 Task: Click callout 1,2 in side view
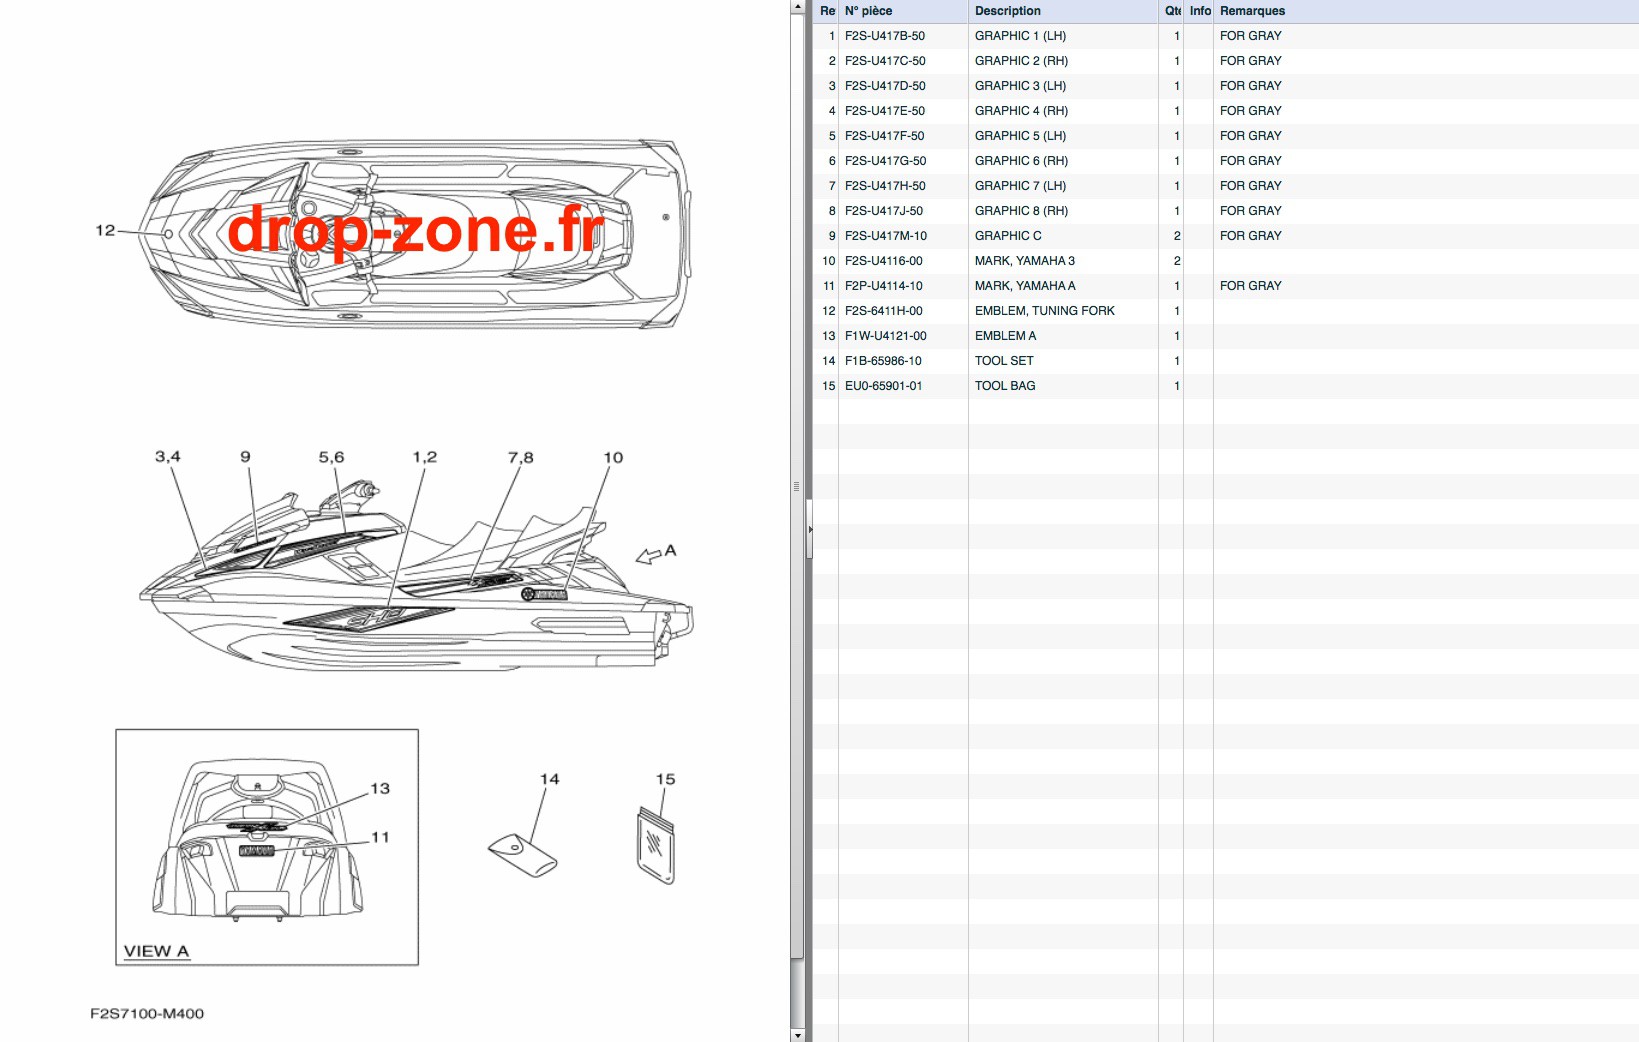425,457
